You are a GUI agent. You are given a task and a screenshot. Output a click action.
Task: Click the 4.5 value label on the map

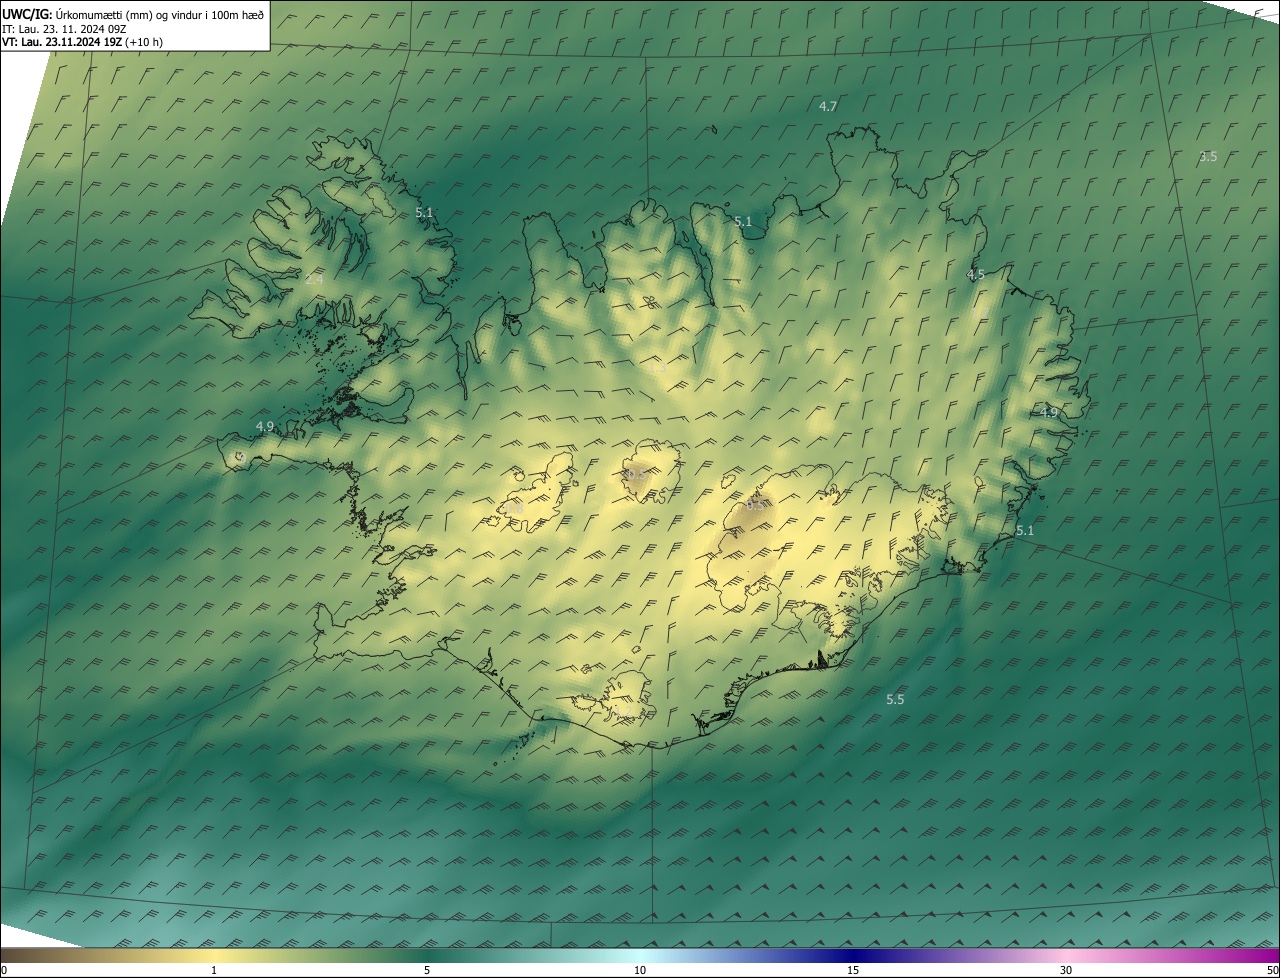[x=976, y=274]
